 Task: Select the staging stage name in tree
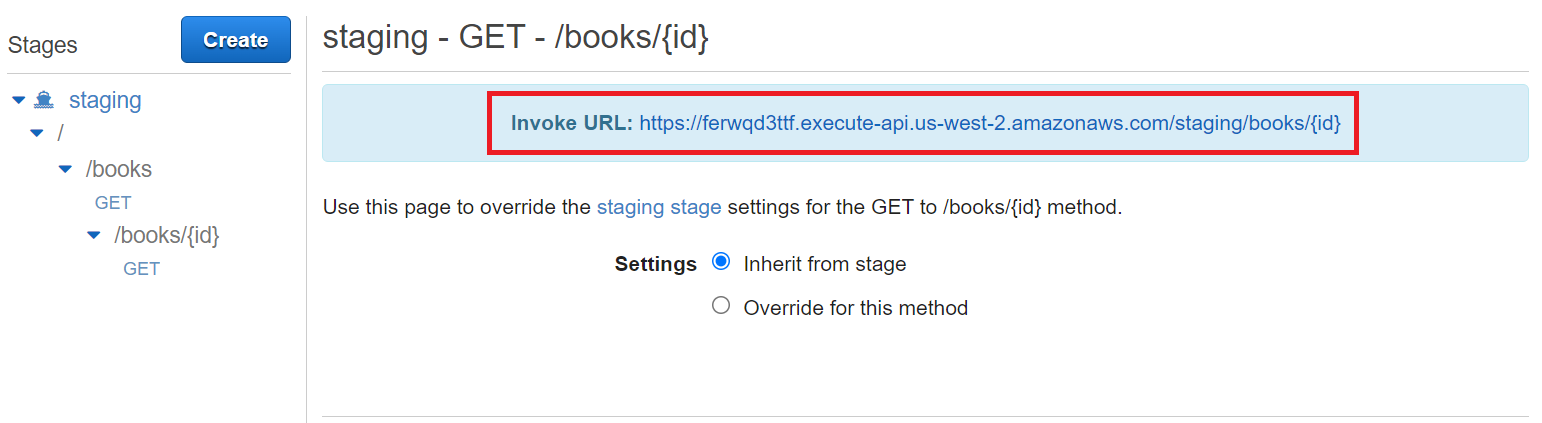(x=105, y=100)
